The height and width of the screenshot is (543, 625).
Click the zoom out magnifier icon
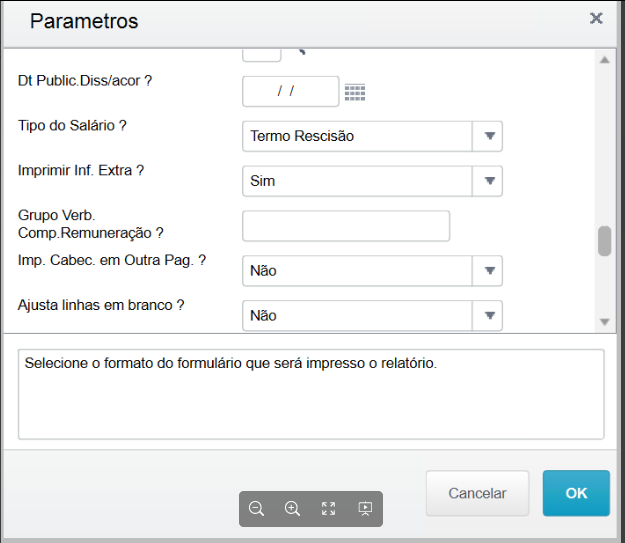click(256, 509)
